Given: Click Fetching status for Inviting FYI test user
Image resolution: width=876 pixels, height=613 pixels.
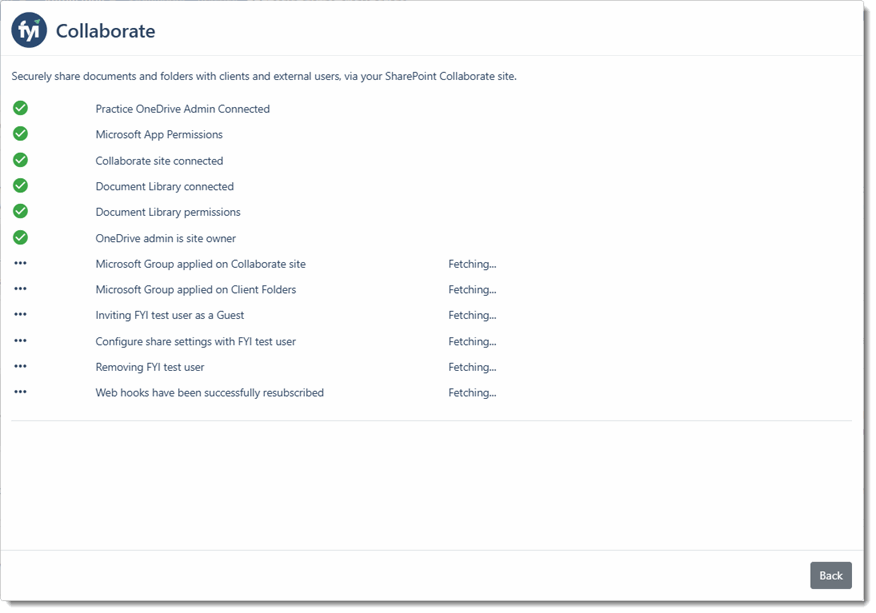Looking at the screenshot, I should 472,316.
